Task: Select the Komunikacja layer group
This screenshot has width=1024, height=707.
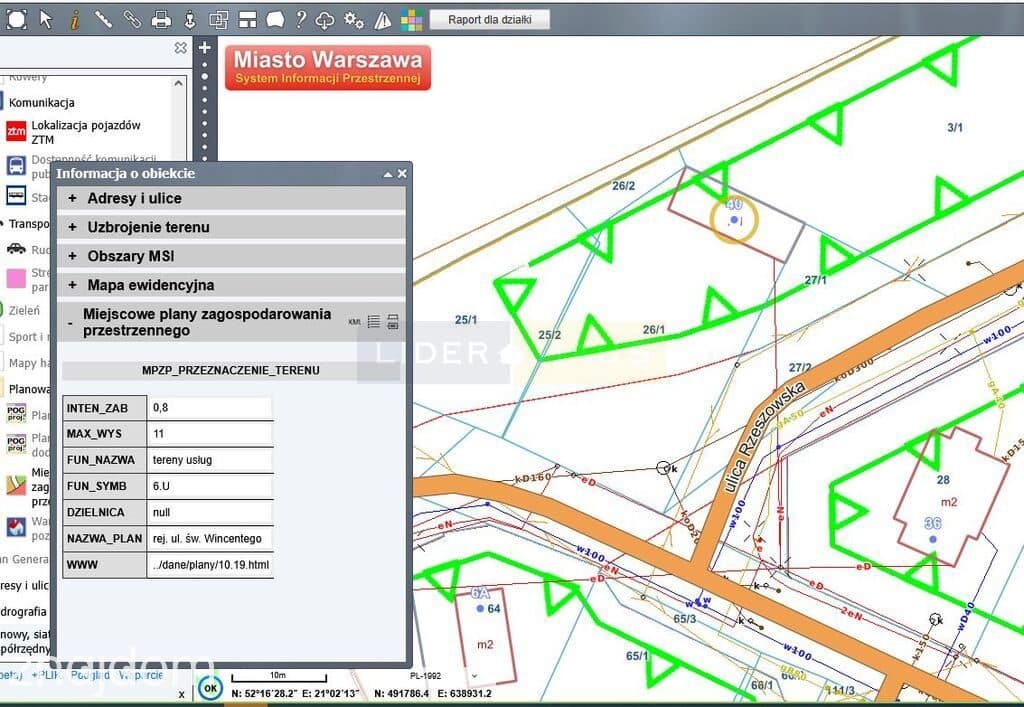Action: coord(41,102)
